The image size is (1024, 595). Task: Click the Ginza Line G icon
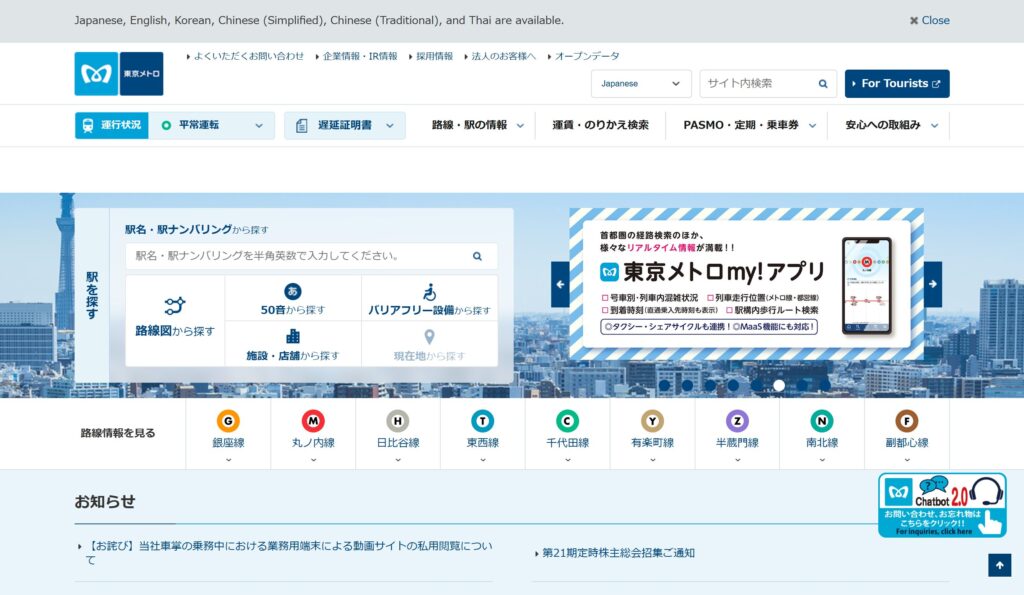[x=228, y=421]
